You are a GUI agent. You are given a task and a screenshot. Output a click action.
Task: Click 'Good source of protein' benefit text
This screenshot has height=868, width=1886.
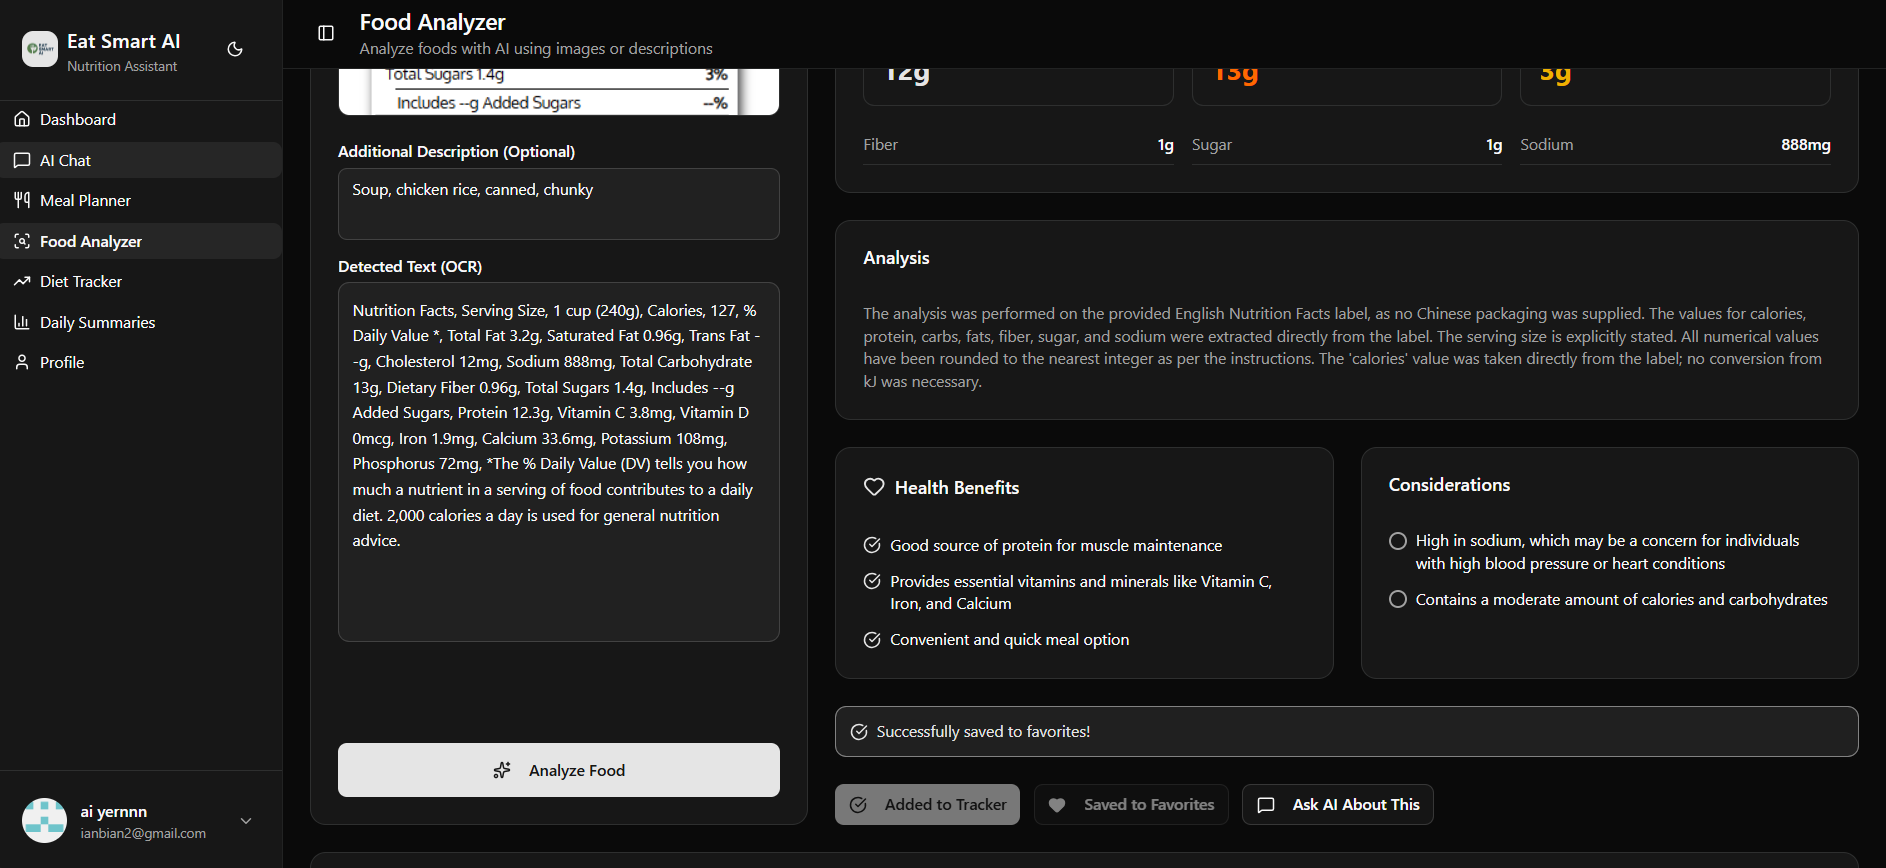[1056, 545]
